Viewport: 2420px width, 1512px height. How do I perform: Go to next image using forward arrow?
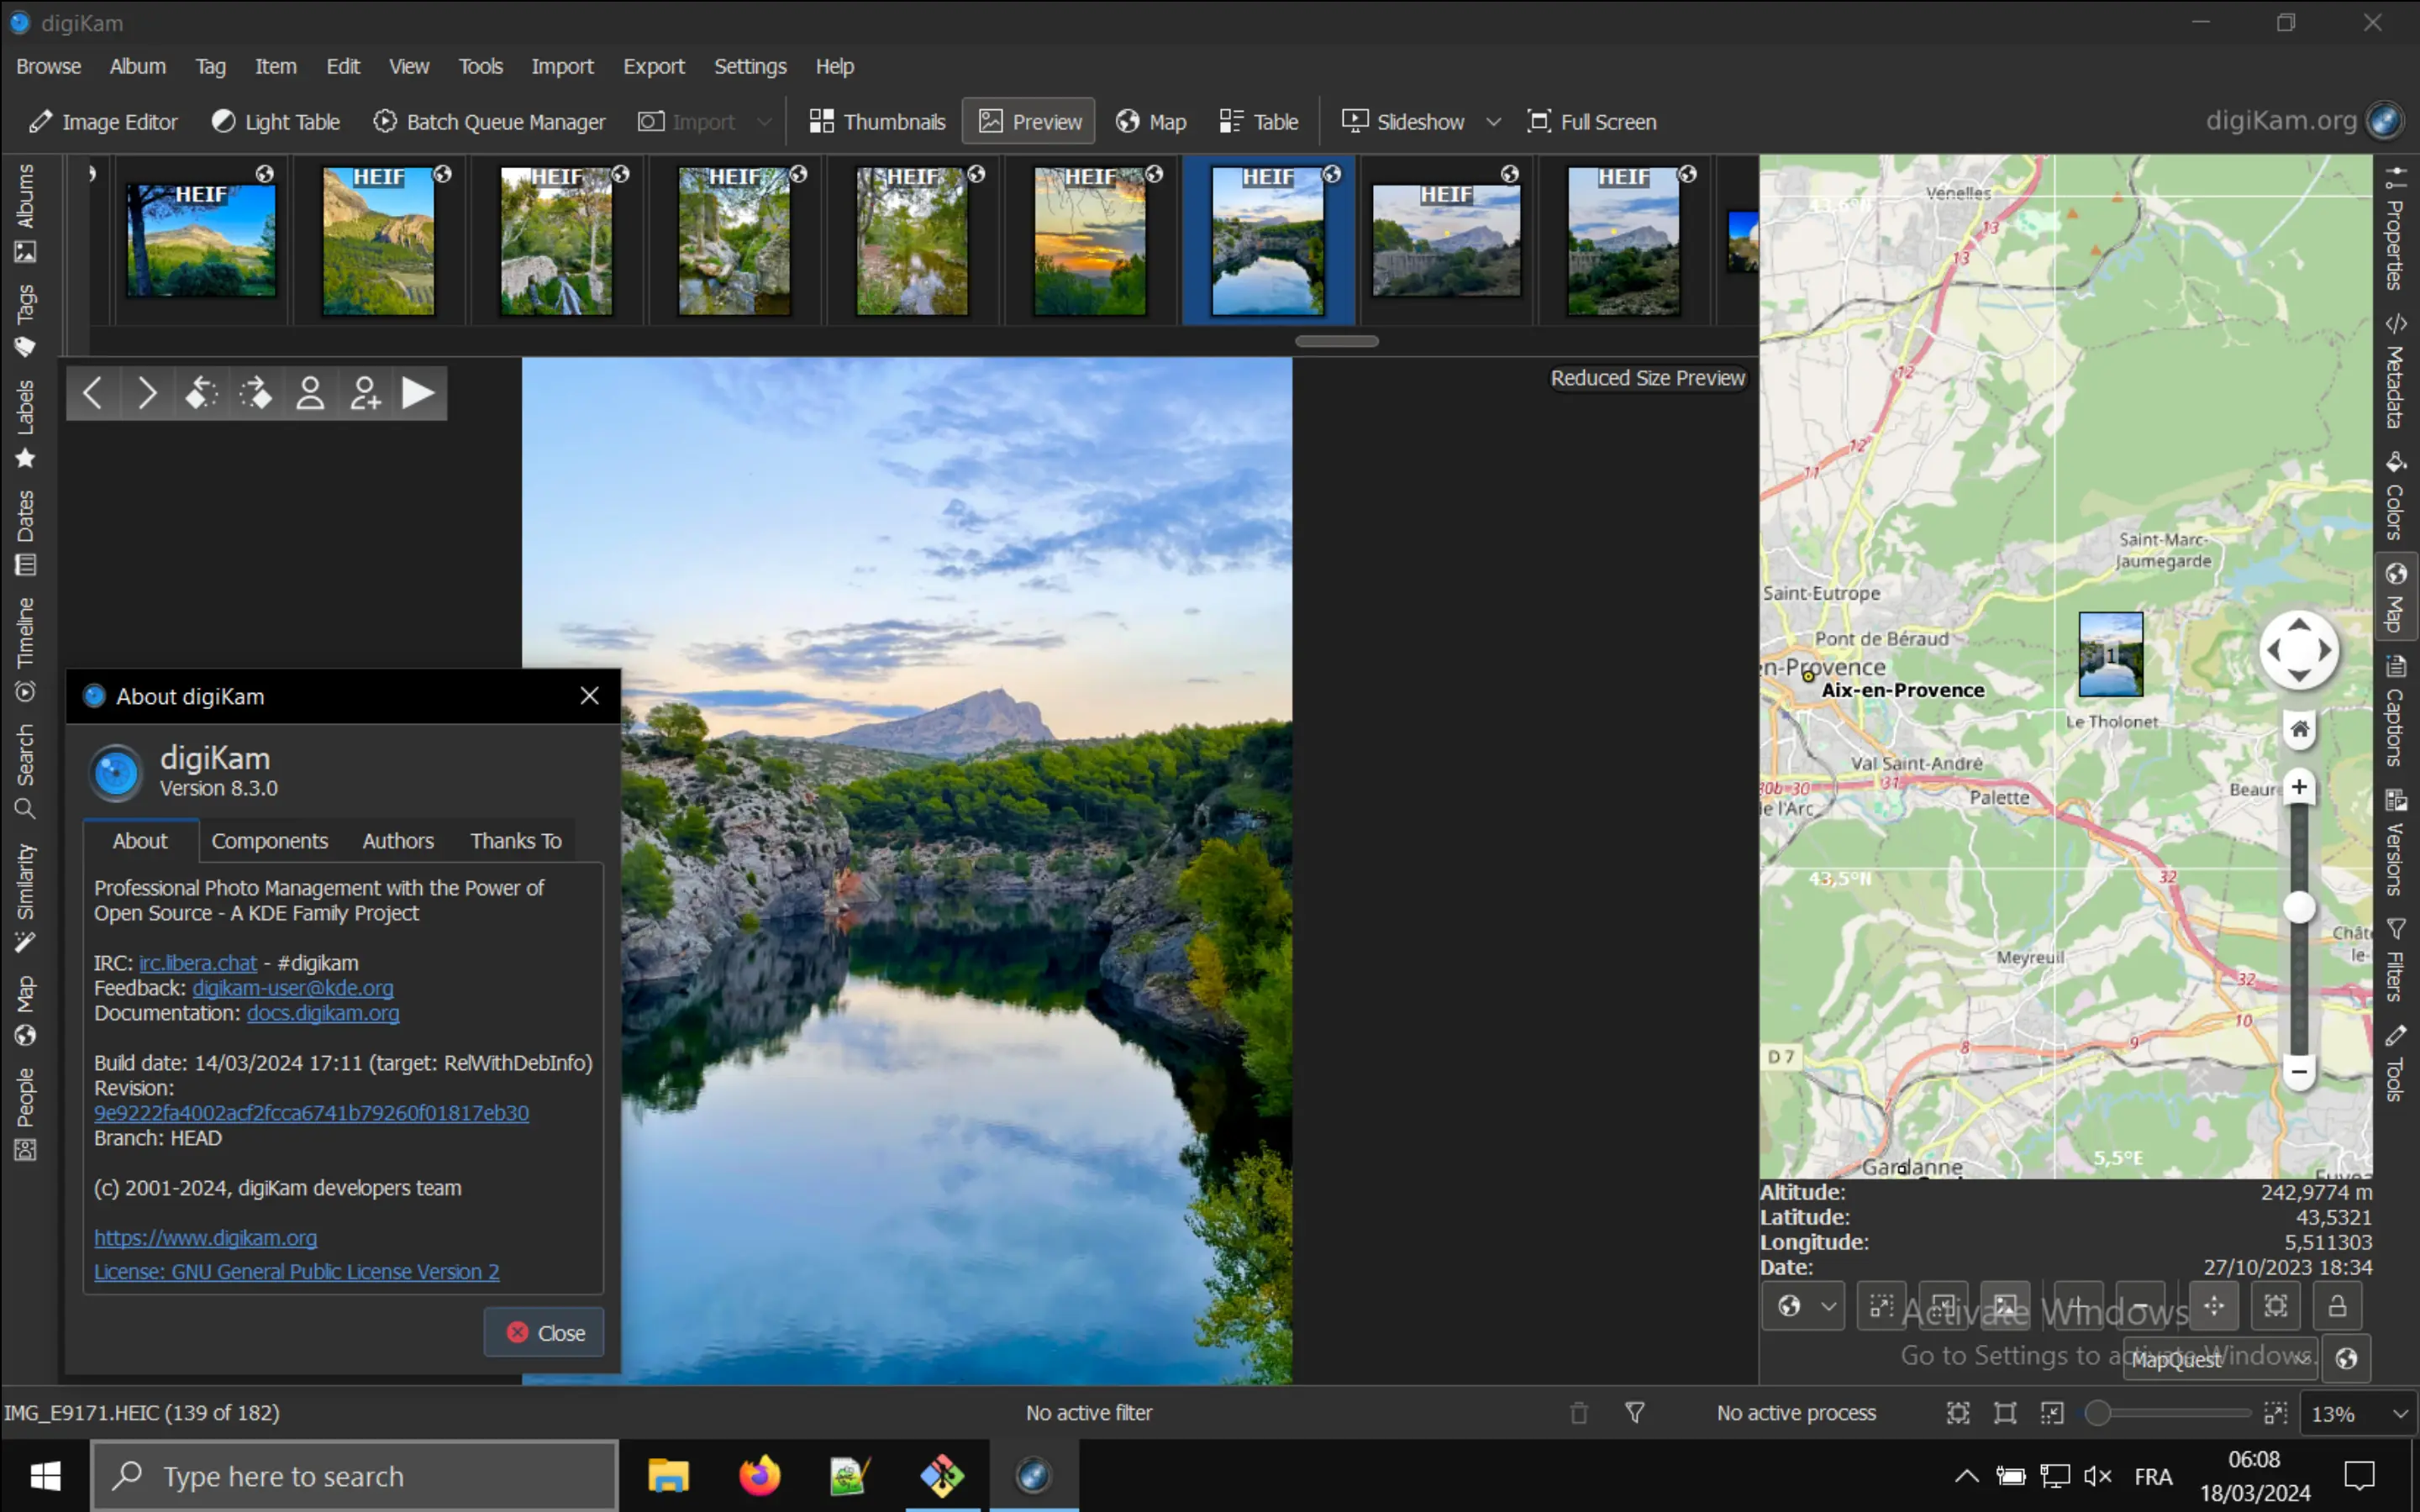[147, 392]
